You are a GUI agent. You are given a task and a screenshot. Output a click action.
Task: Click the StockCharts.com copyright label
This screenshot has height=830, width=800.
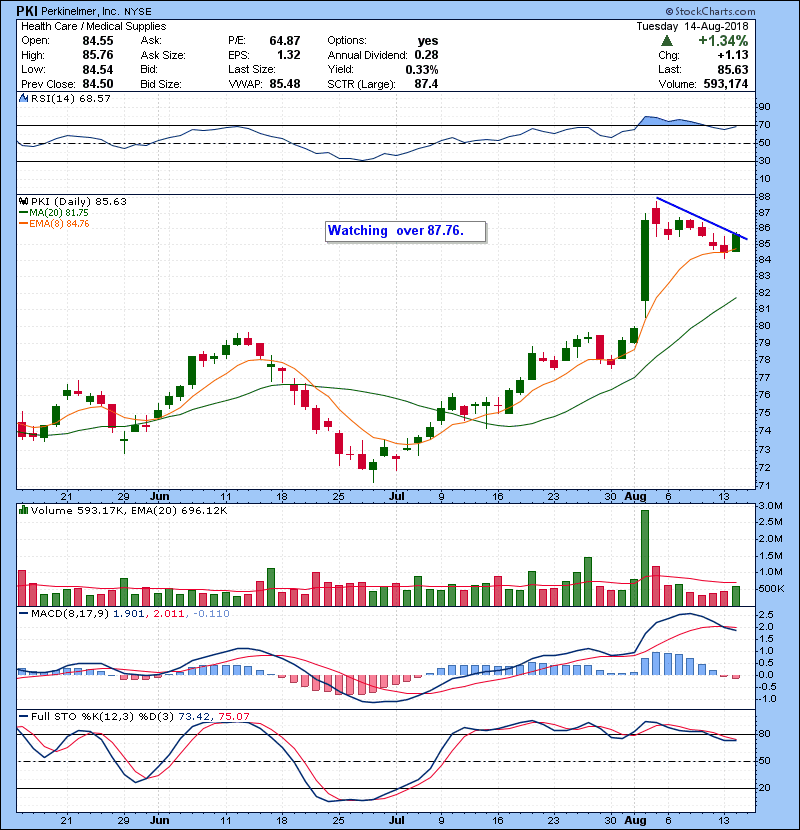711,11
